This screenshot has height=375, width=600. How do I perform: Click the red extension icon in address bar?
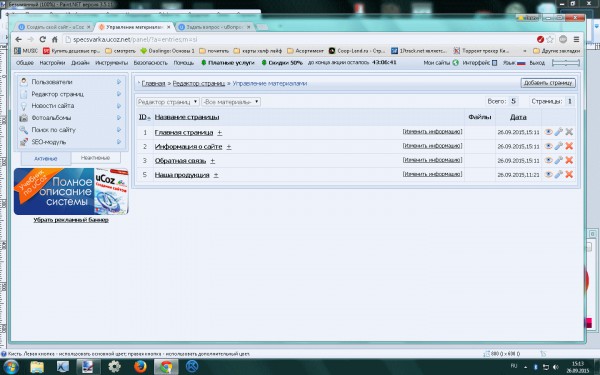(x=540, y=39)
